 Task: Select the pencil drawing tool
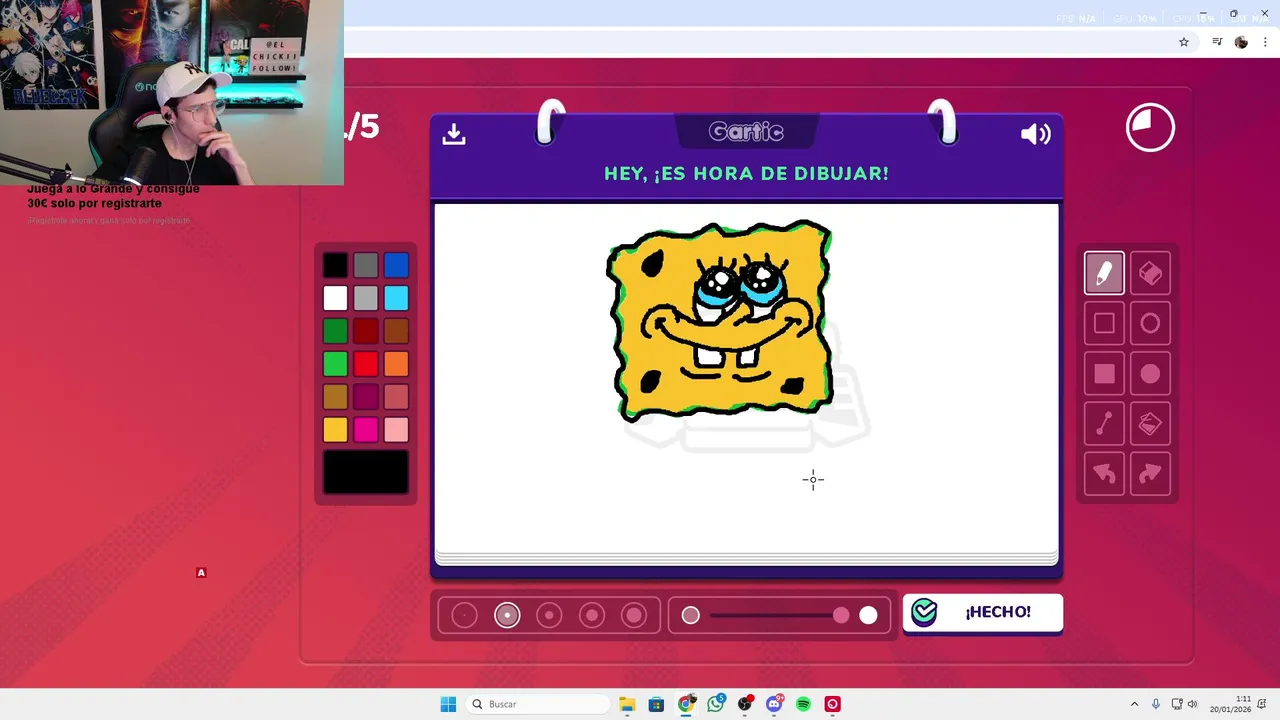coord(1104,273)
